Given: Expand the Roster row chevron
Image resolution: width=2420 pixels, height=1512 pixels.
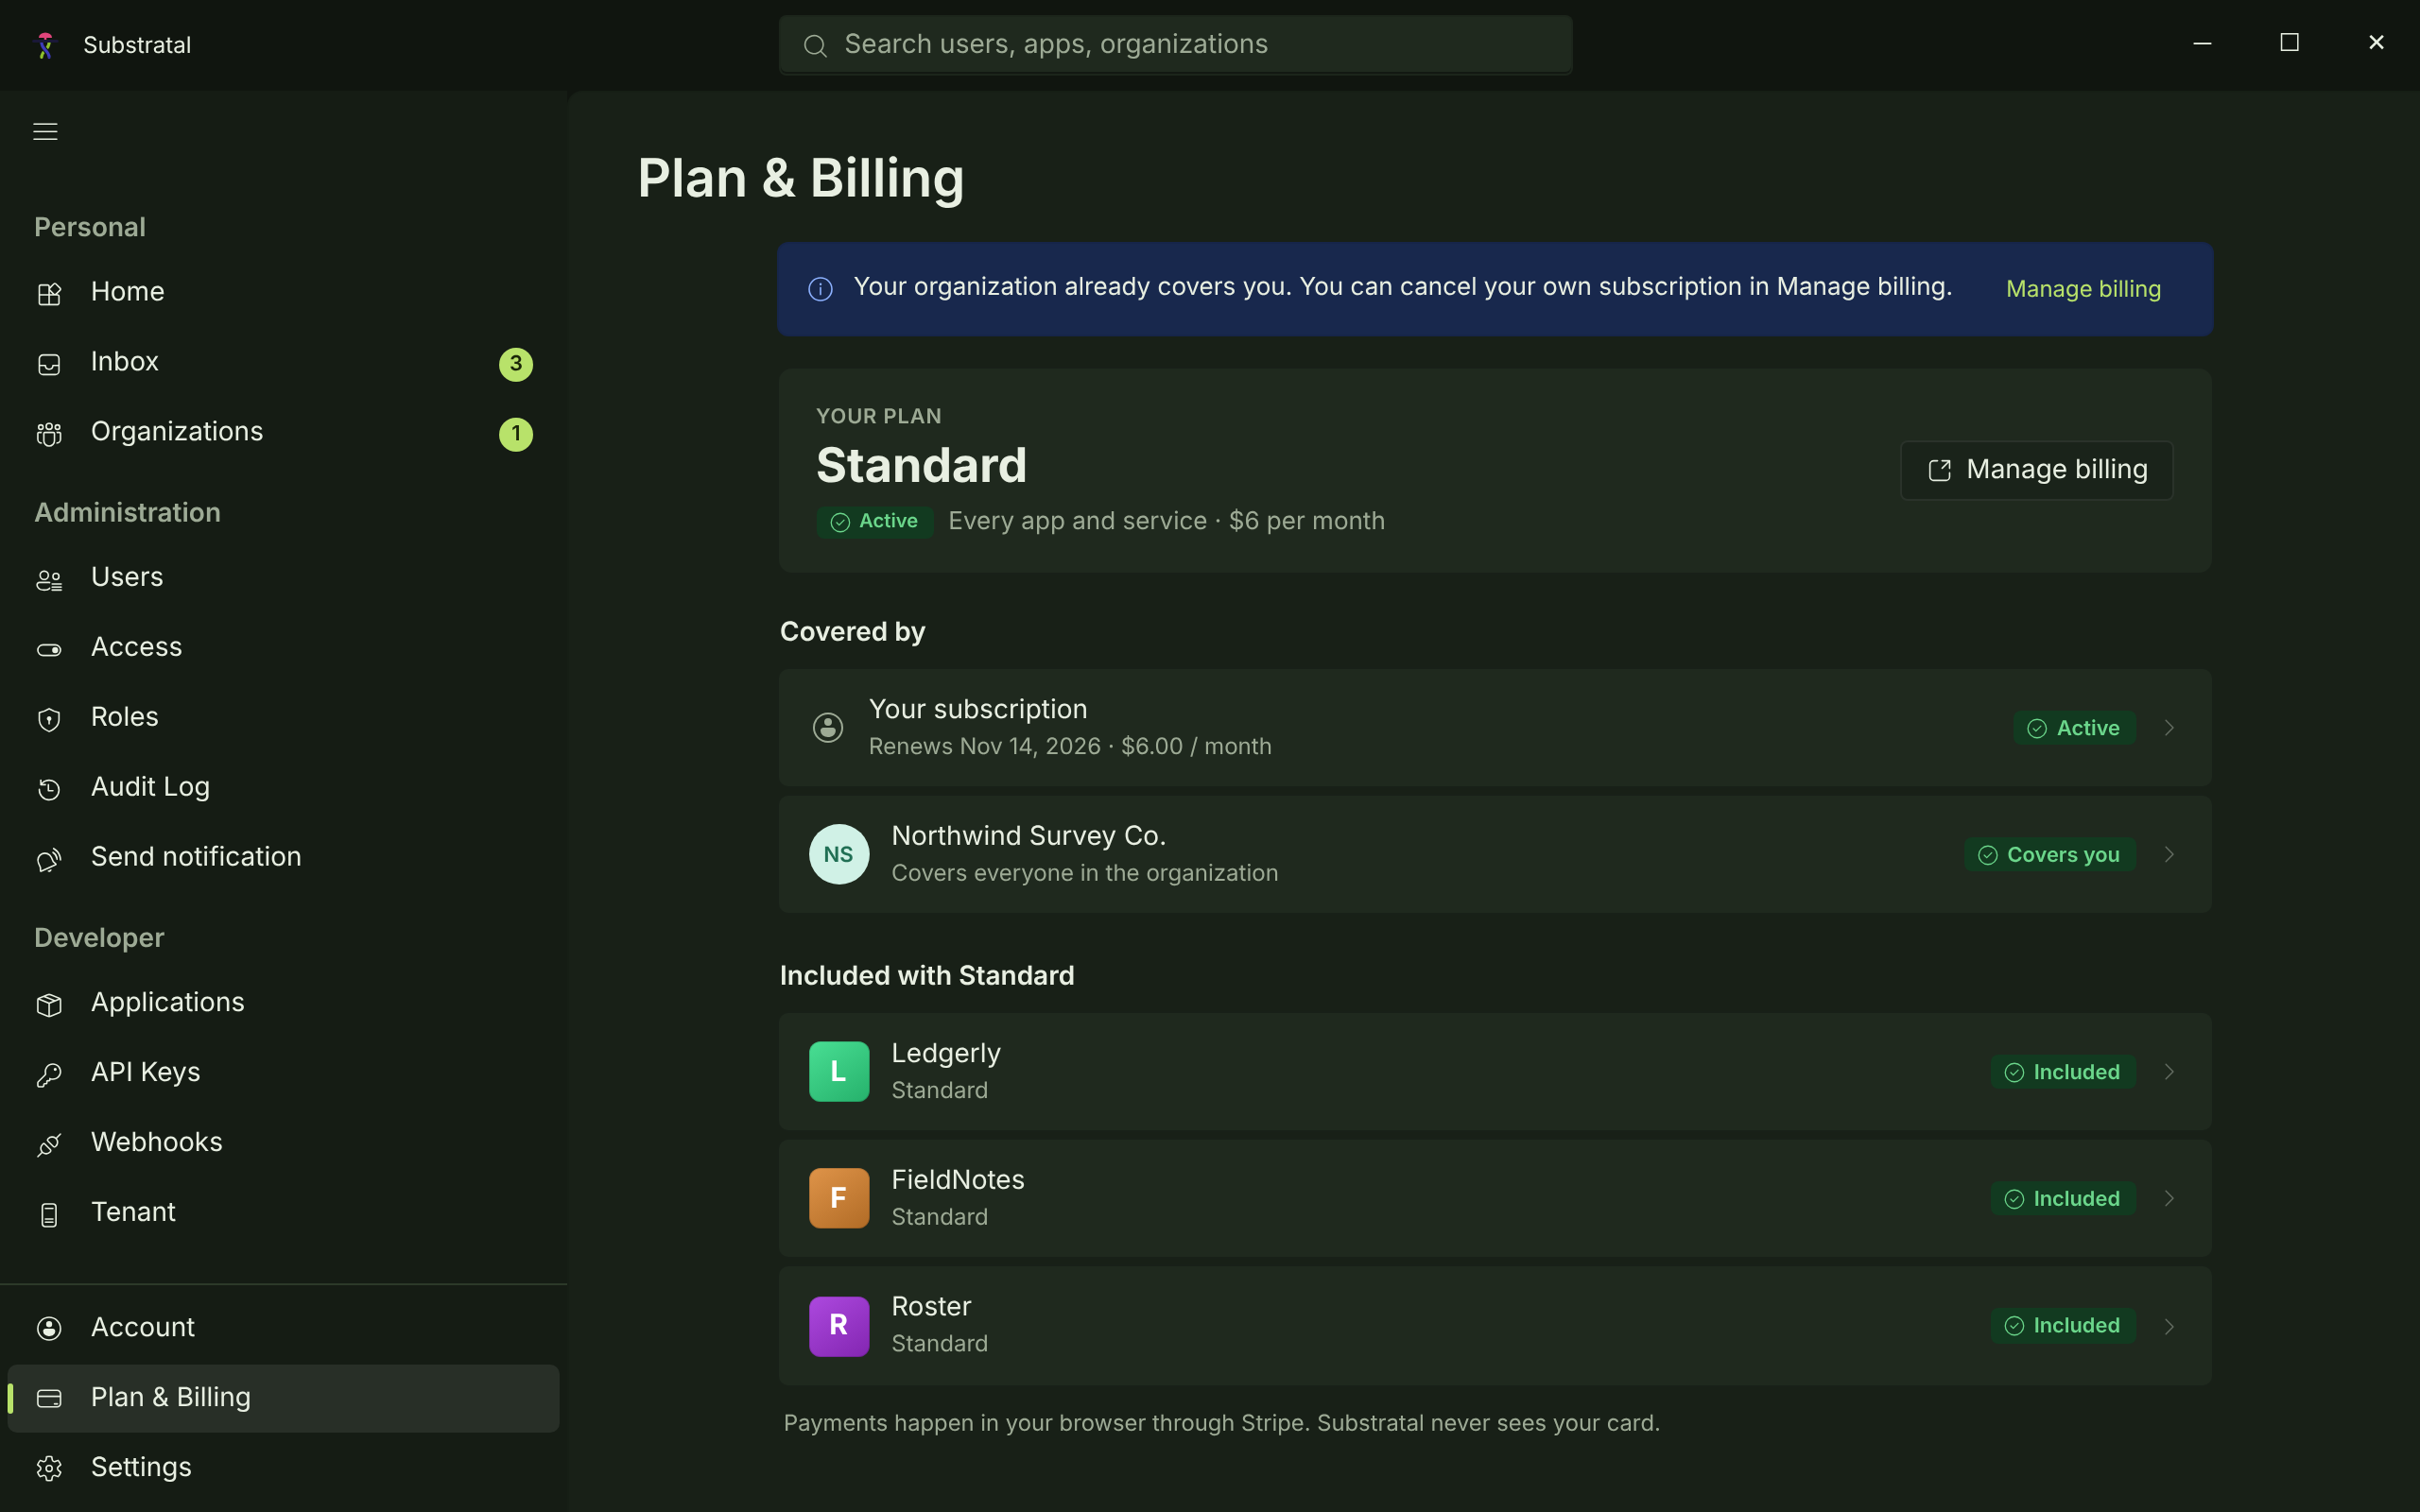Looking at the screenshot, I should point(2169,1325).
